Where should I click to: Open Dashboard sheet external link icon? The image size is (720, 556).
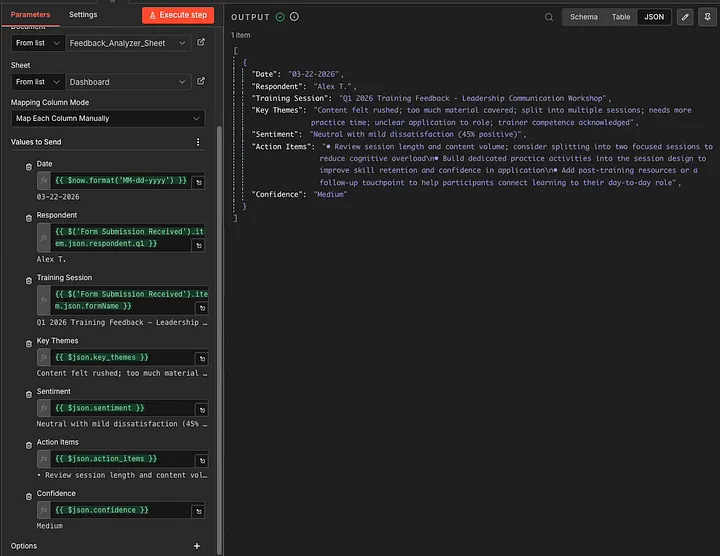pos(201,81)
